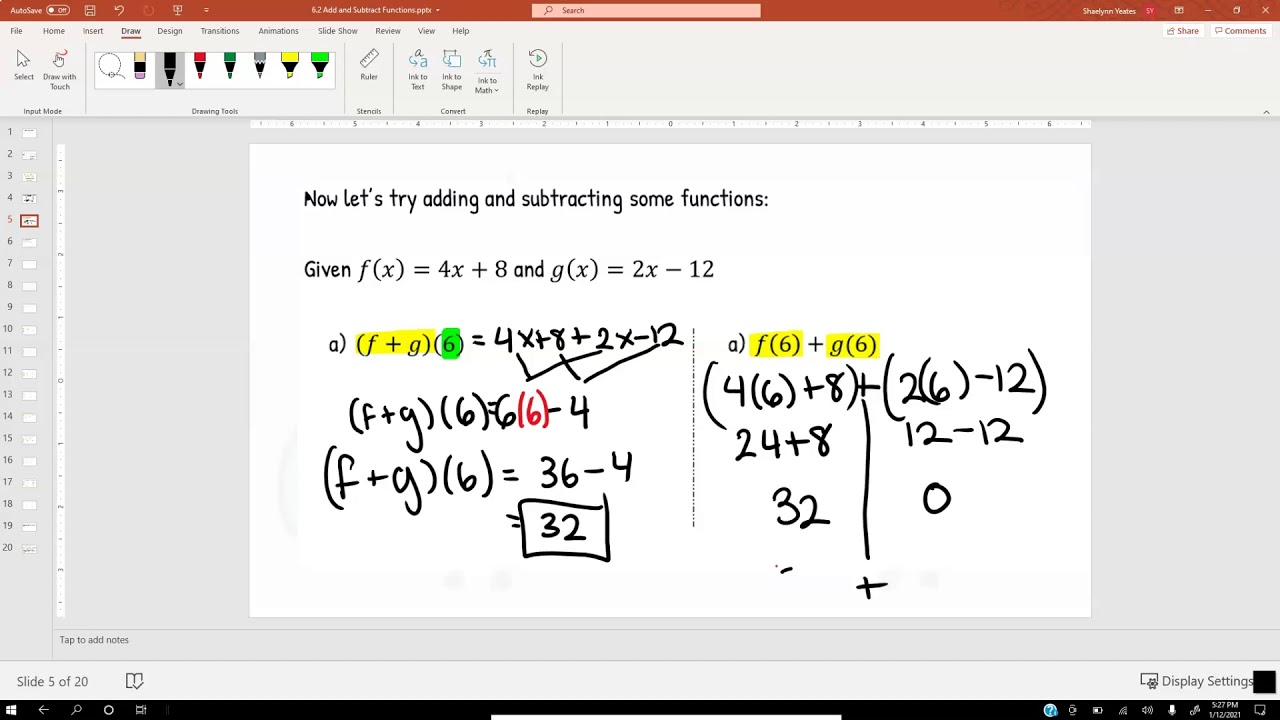Viewport: 1280px width, 720px height.
Task: Collapse the ribbon with the chevron
Action: pyautogui.click(x=1267, y=112)
